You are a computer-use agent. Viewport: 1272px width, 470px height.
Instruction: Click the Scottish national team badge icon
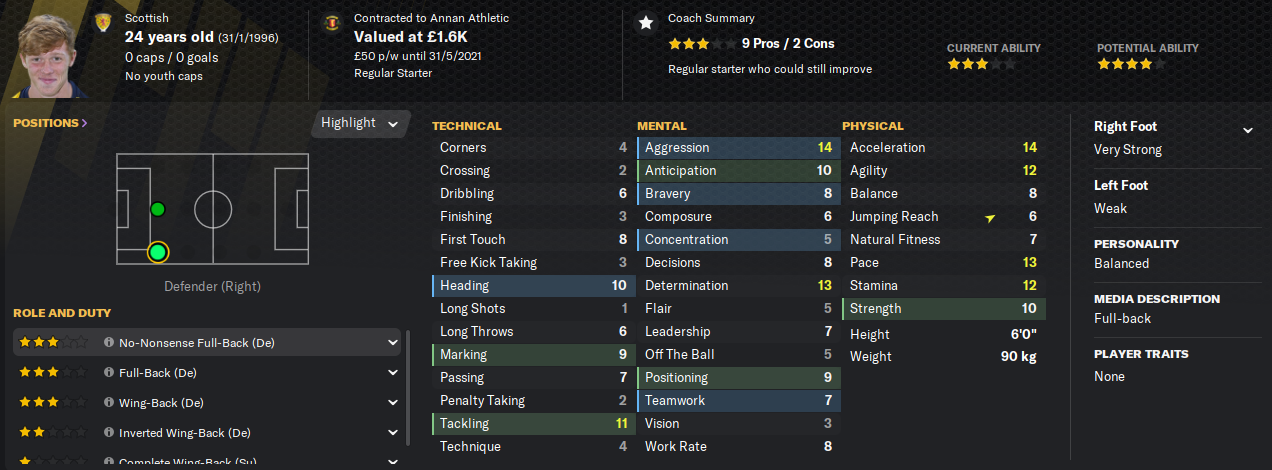pyautogui.click(x=101, y=22)
